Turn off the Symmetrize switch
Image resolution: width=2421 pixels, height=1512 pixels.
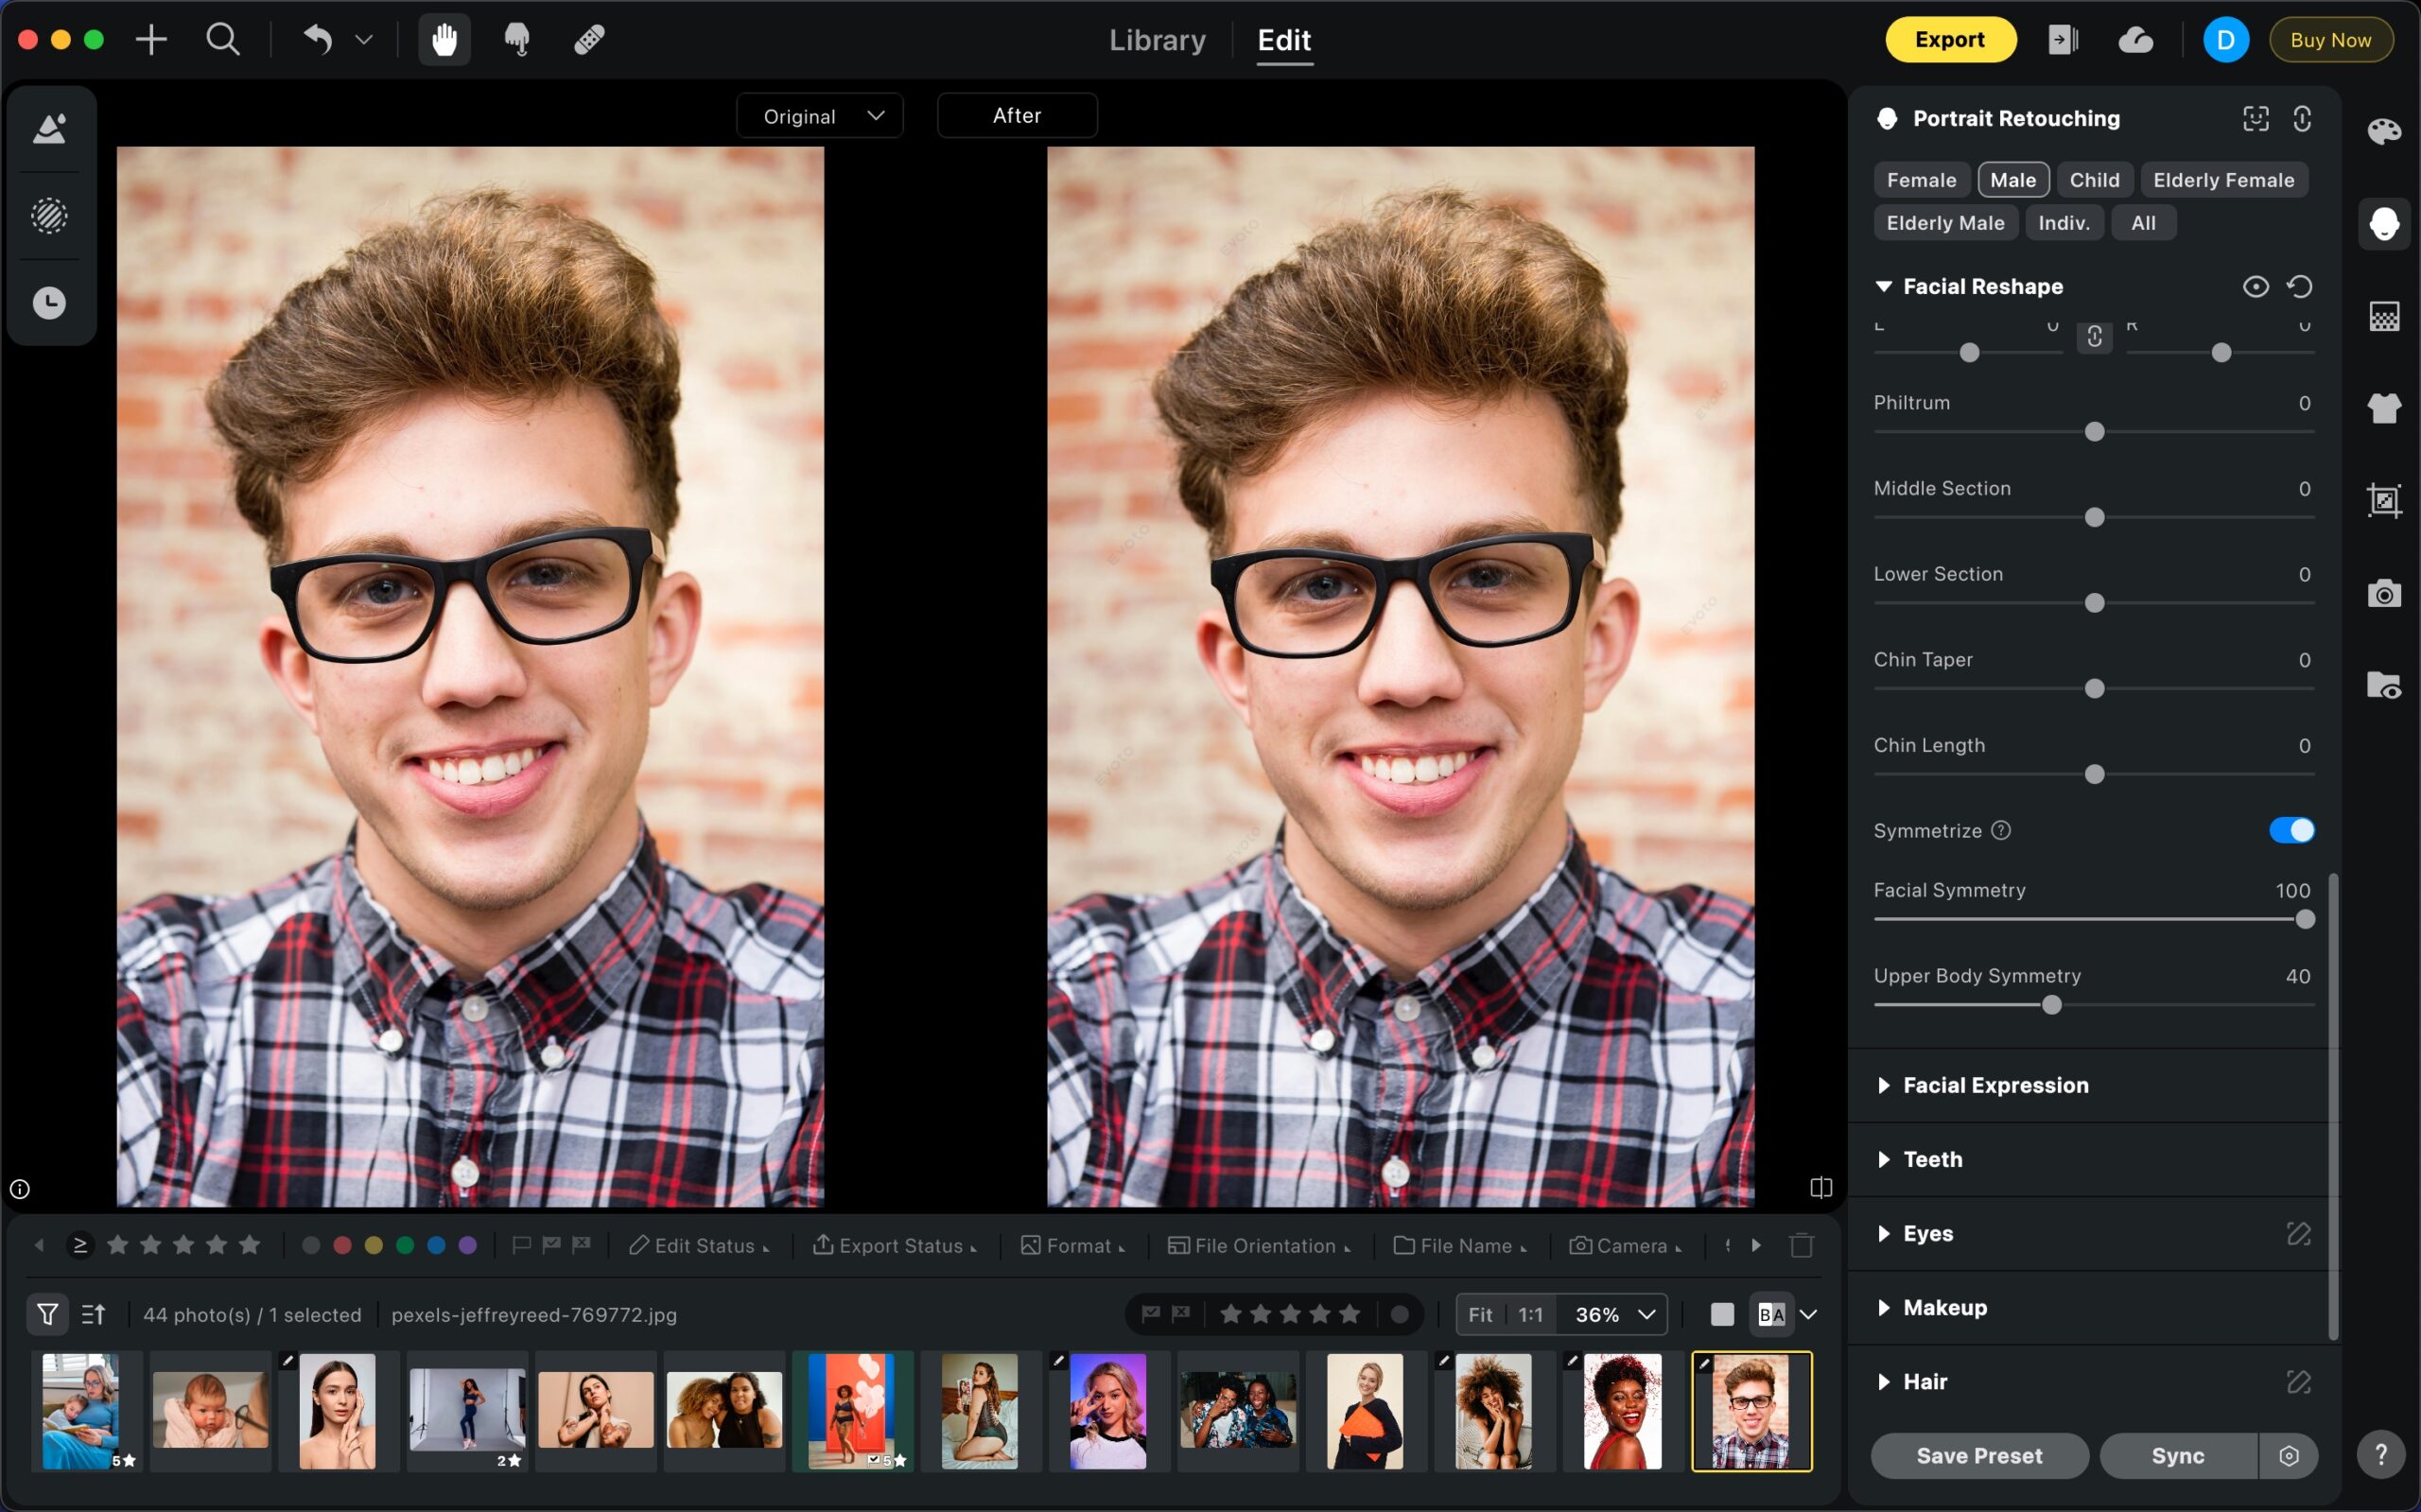[x=2291, y=830]
